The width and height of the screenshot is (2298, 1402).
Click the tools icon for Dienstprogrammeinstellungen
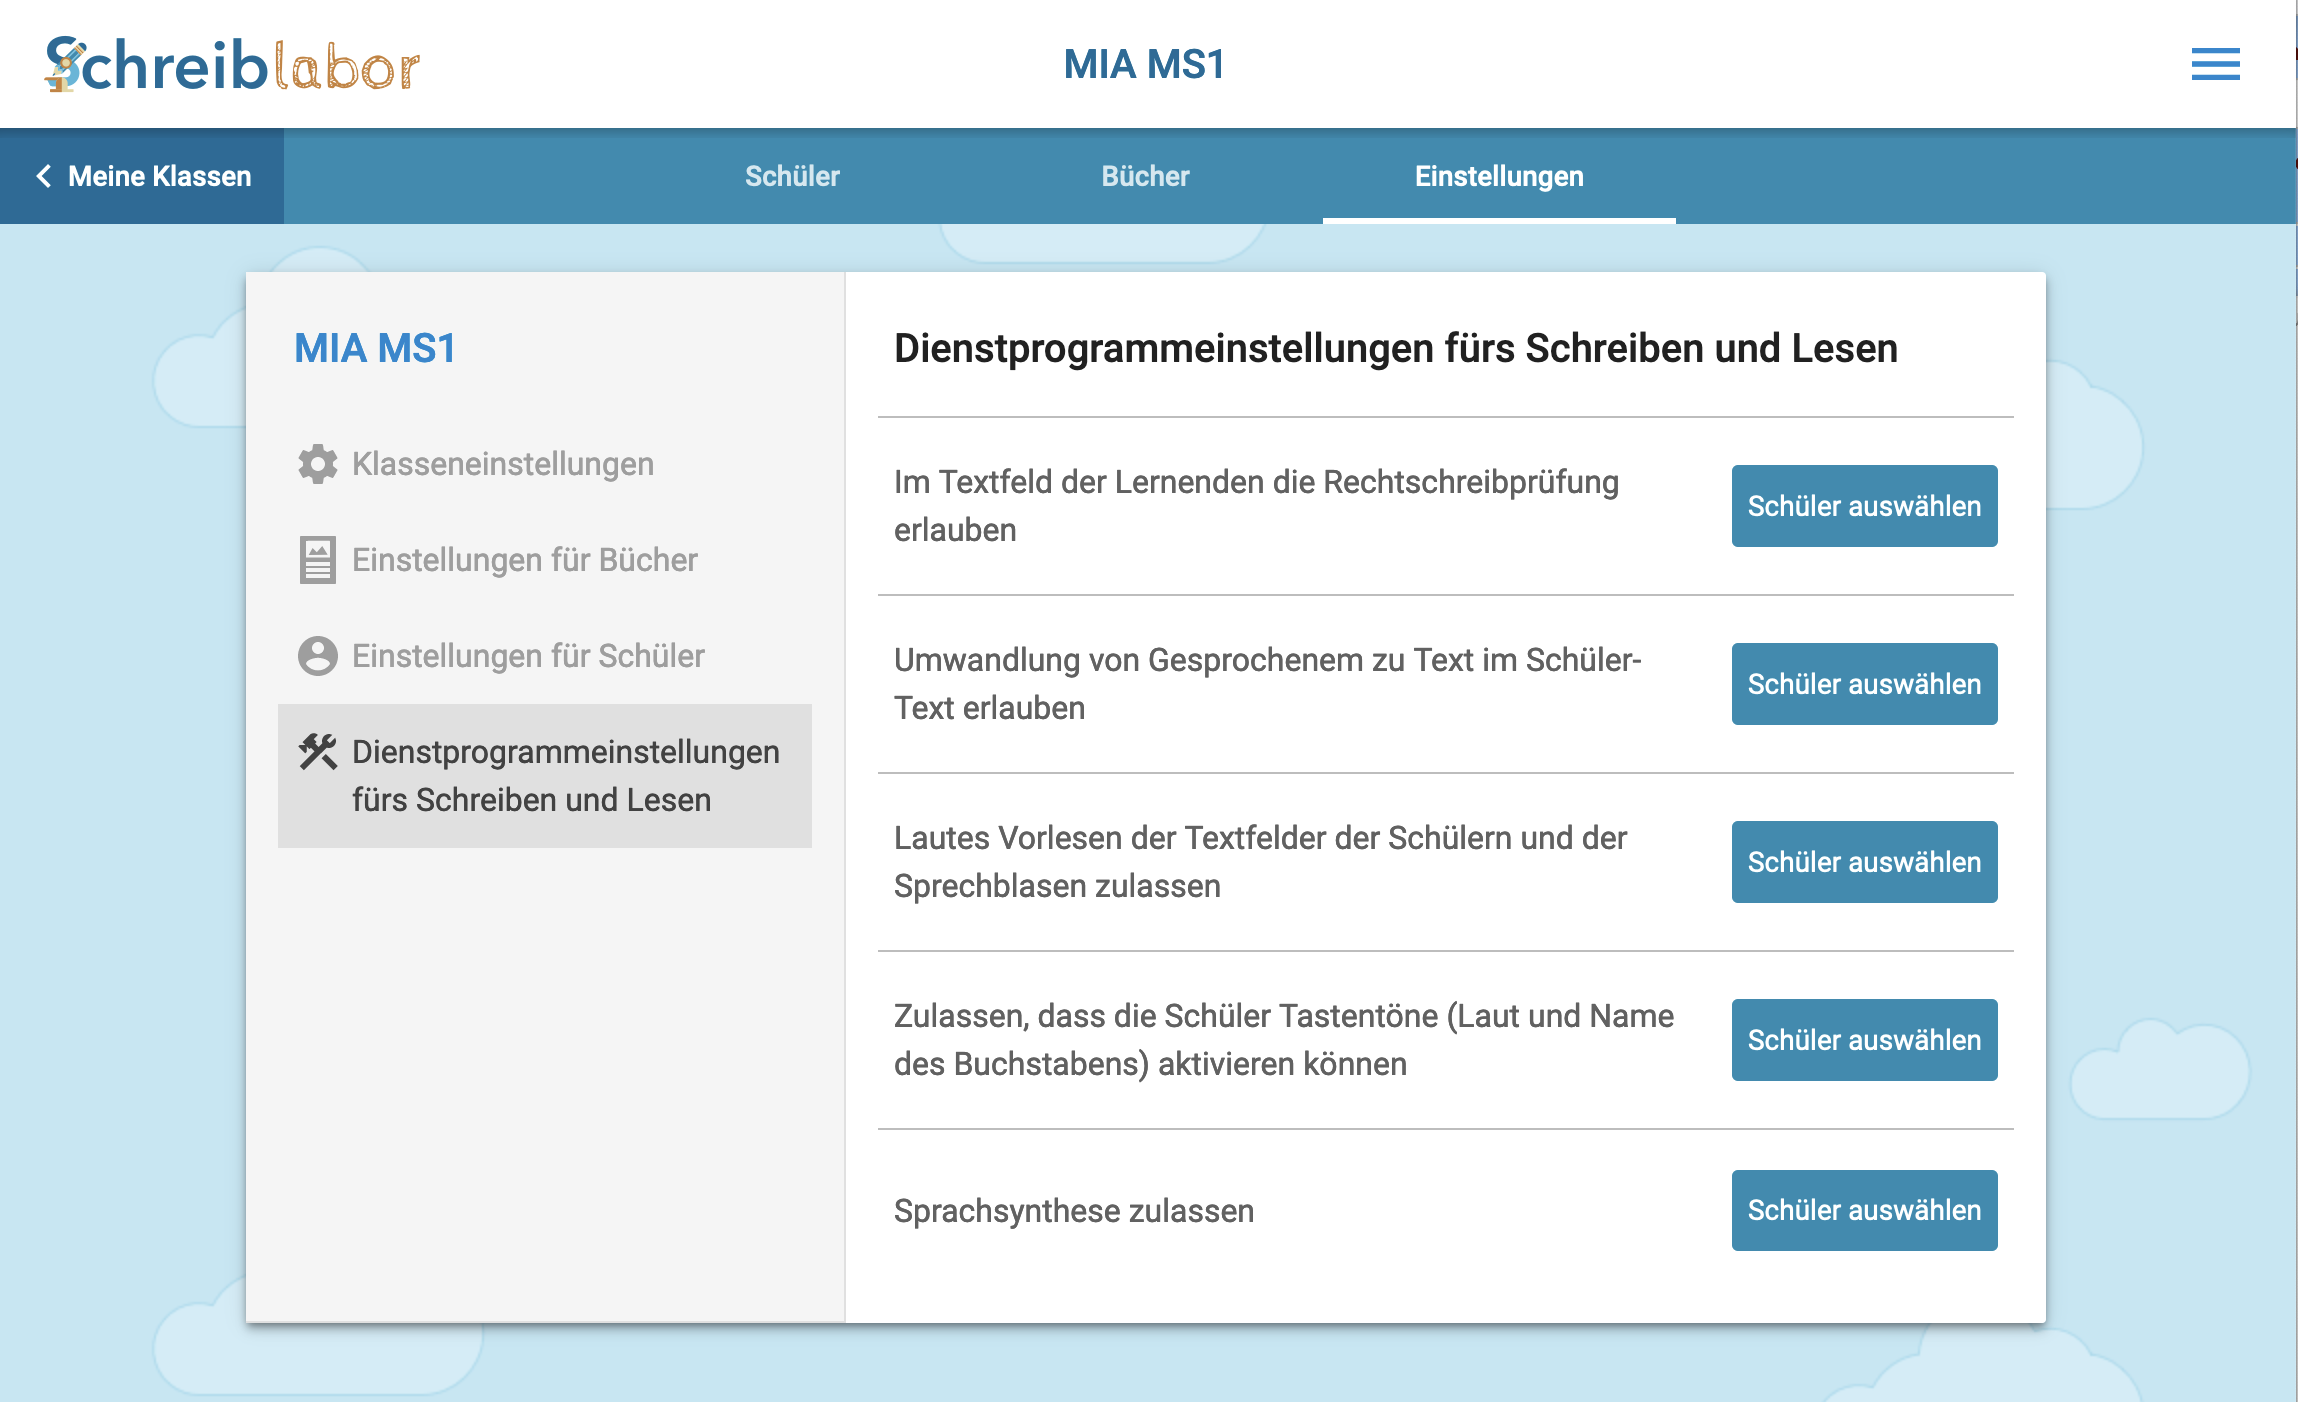[x=318, y=752]
